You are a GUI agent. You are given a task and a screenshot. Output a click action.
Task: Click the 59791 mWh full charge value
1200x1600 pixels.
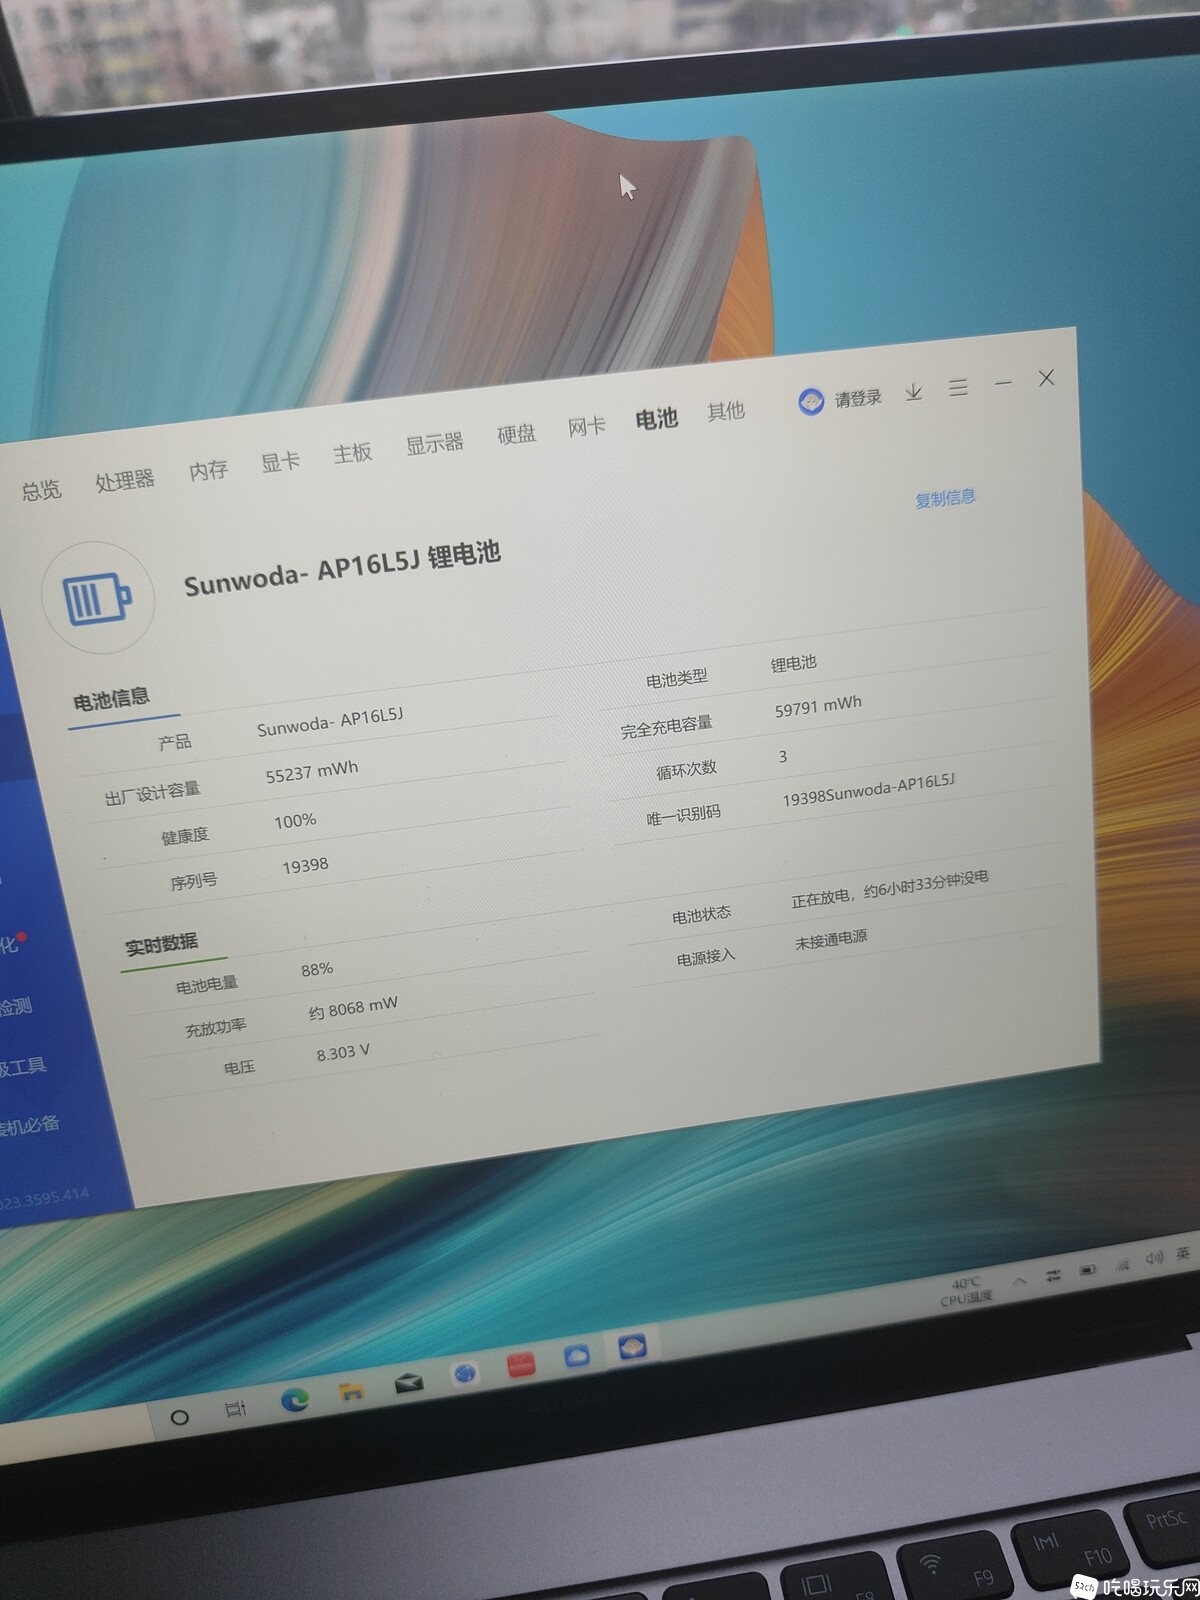(x=818, y=706)
